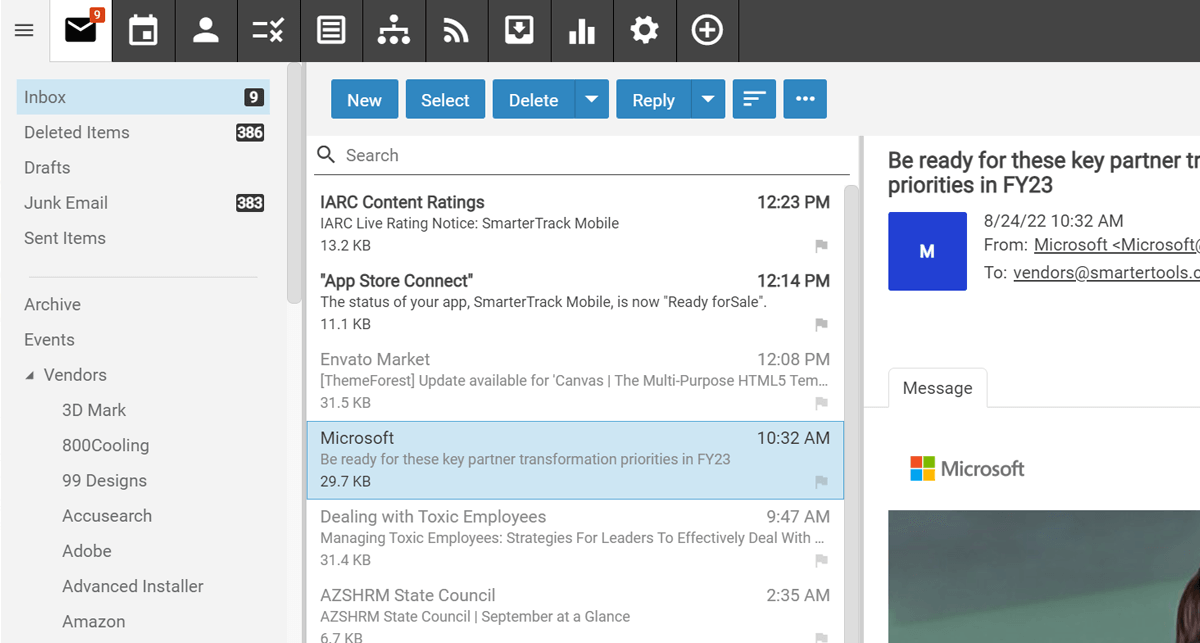Toggle flag on IARC Content Ratings email
Viewport: 1200px width, 643px height.
[x=821, y=246]
